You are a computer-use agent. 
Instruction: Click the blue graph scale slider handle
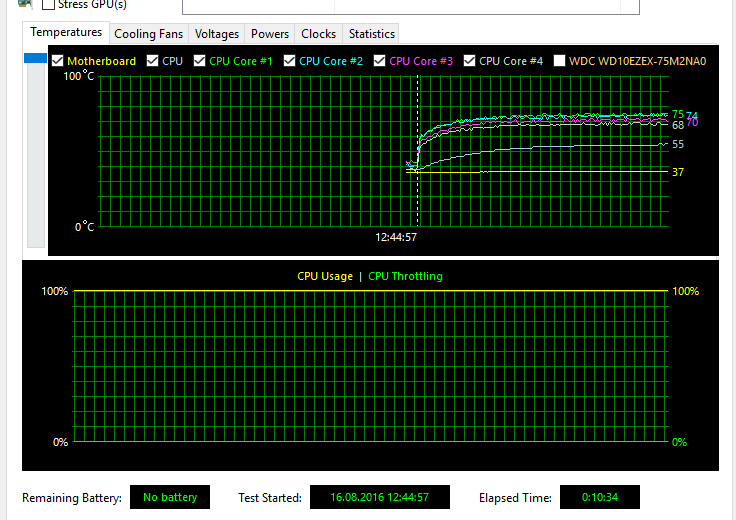coord(36,58)
